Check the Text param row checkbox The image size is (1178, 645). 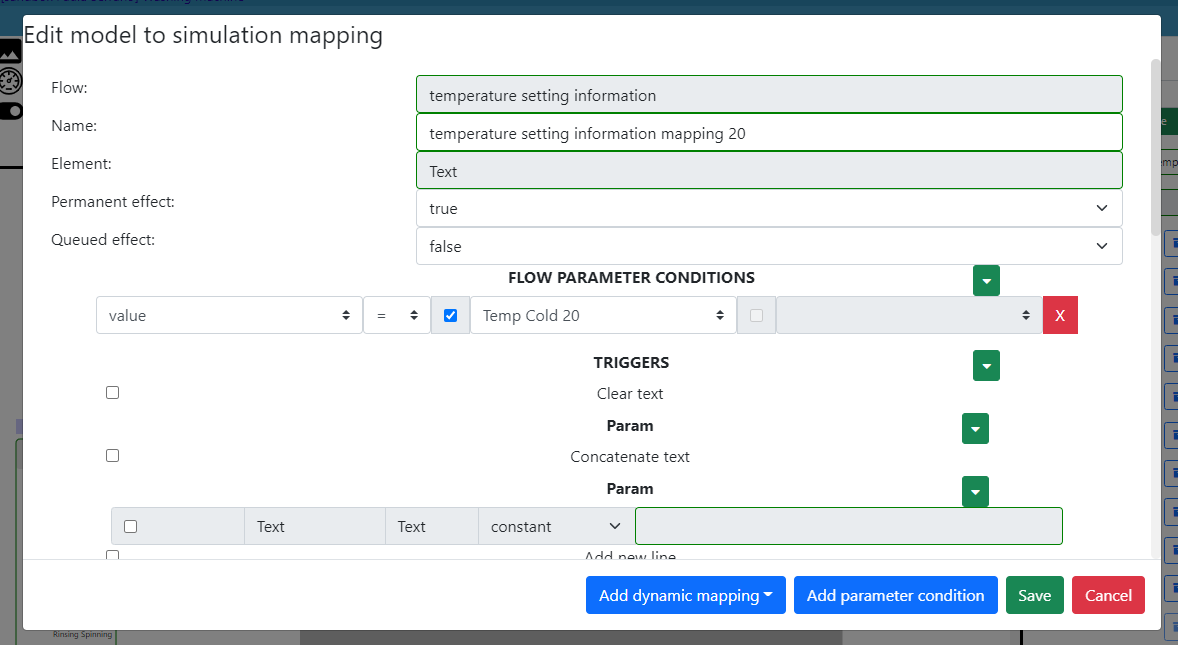point(131,526)
